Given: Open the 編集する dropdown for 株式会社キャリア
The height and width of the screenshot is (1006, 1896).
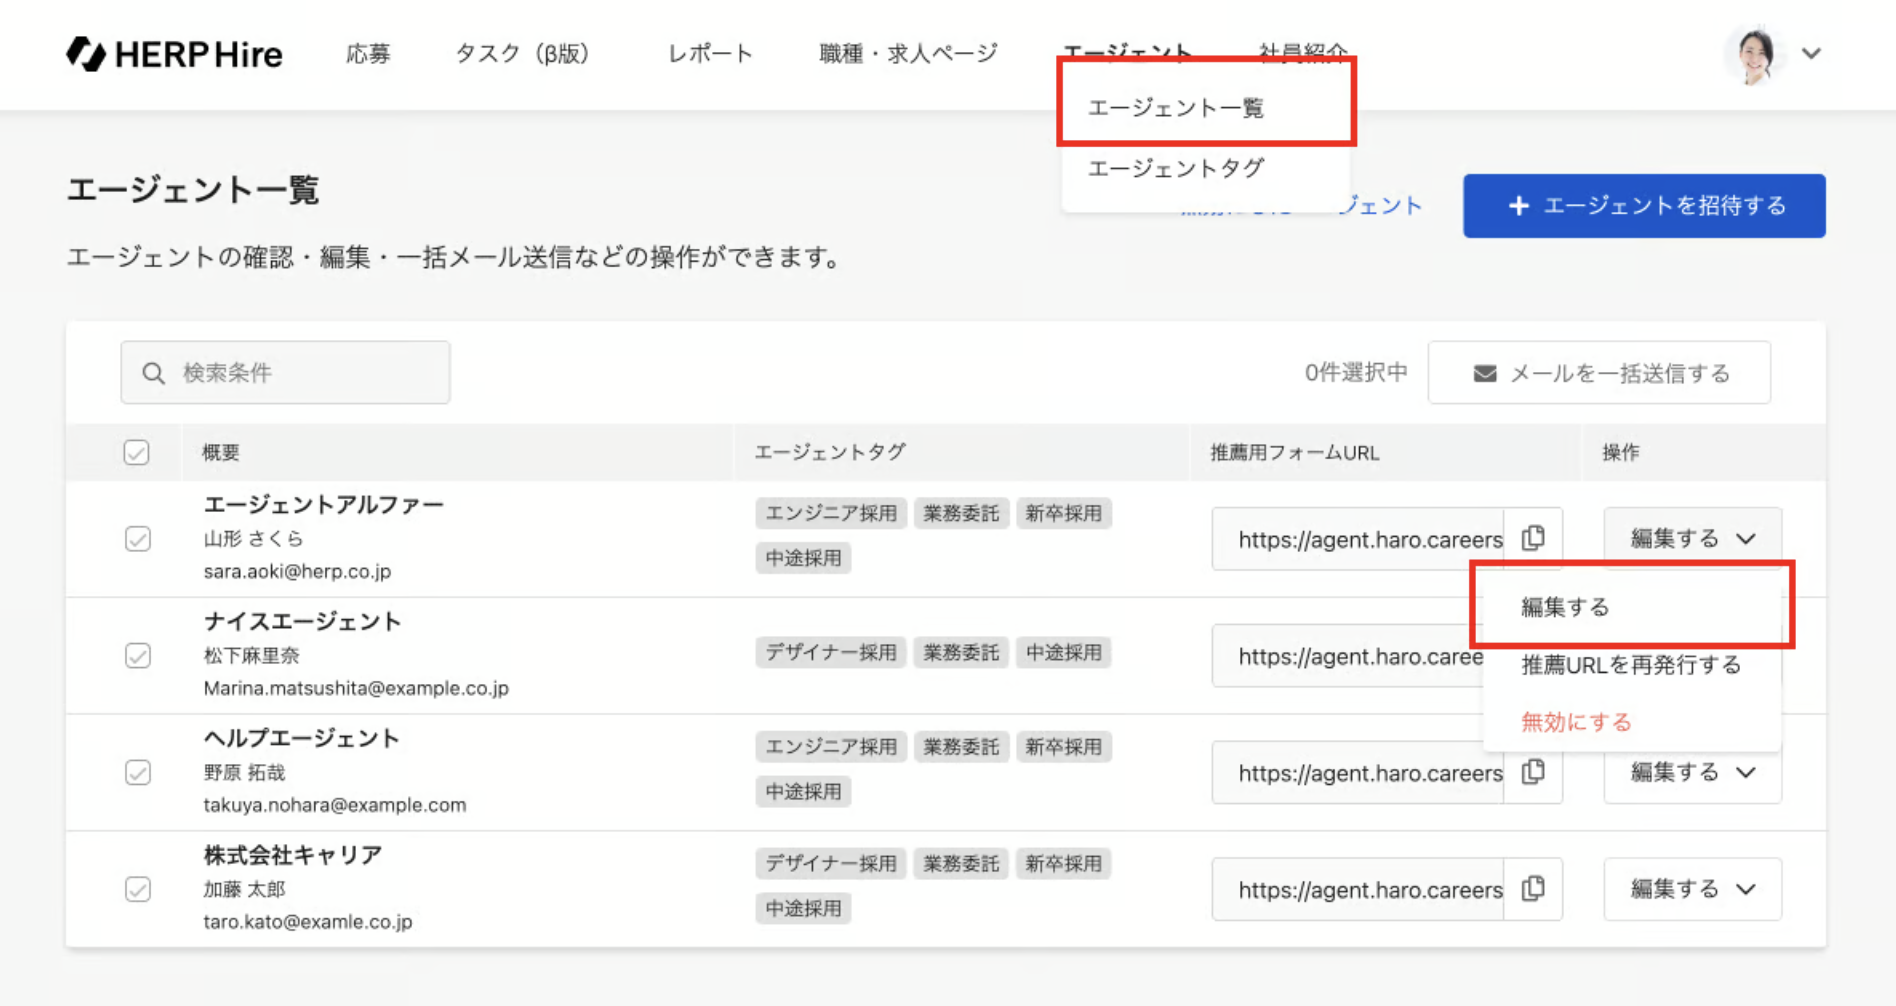Looking at the screenshot, I should (x=1692, y=889).
